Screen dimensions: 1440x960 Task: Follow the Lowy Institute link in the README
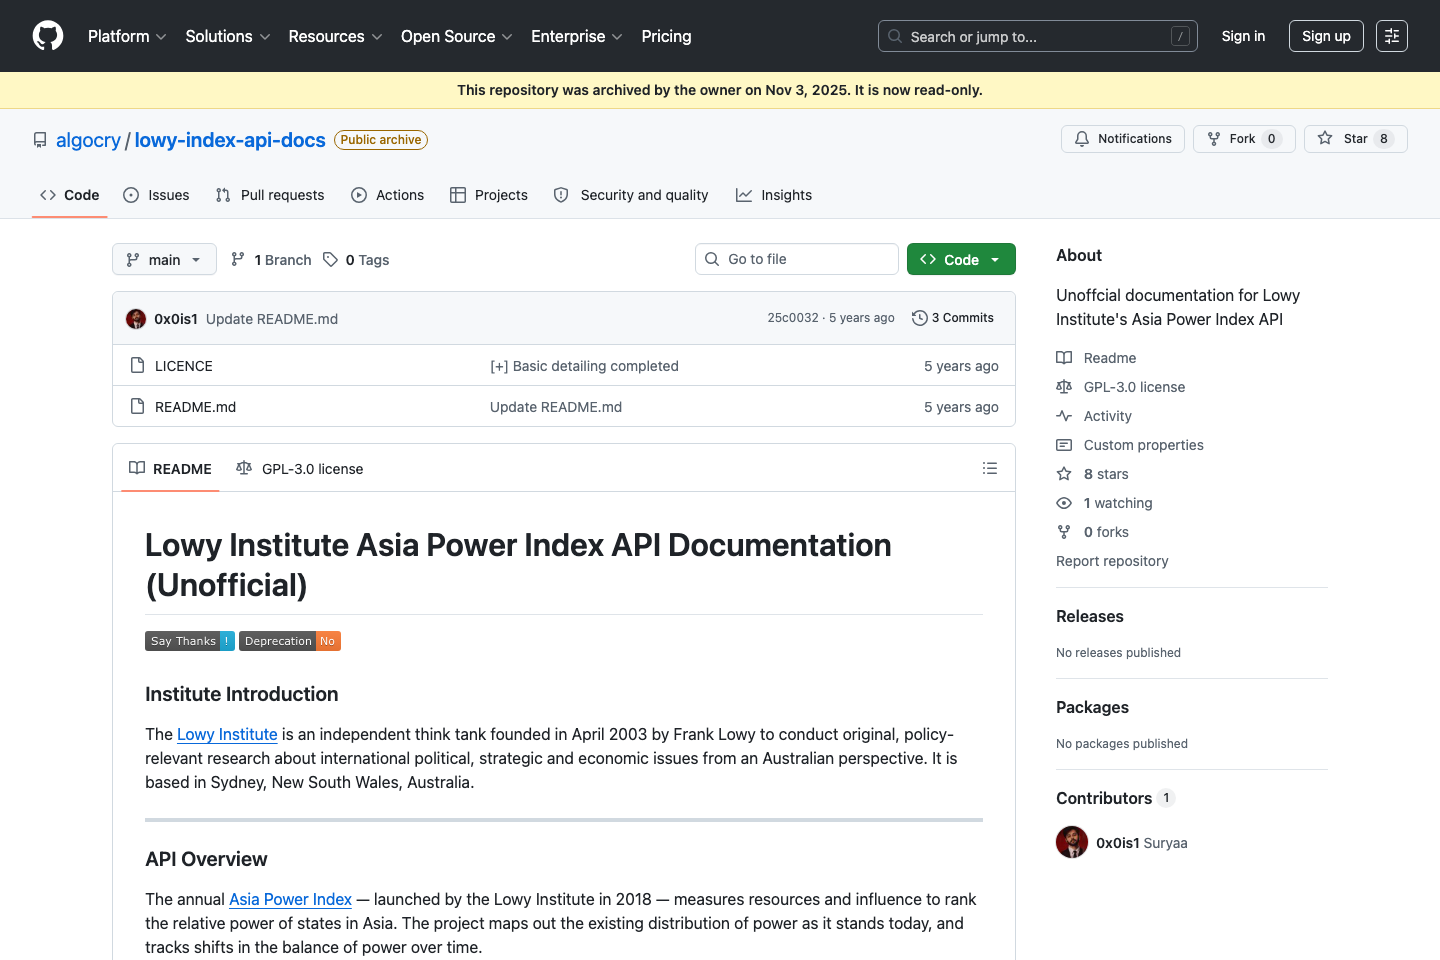tap(227, 734)
